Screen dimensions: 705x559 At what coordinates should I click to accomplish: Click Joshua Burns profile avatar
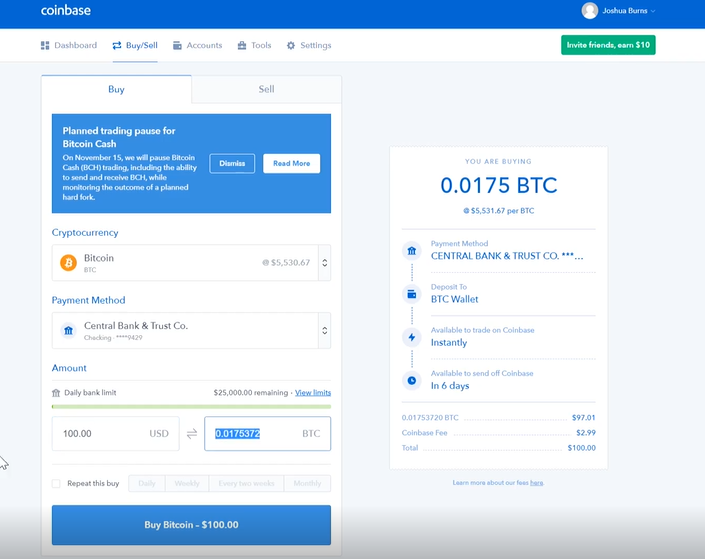click(589, 11)
